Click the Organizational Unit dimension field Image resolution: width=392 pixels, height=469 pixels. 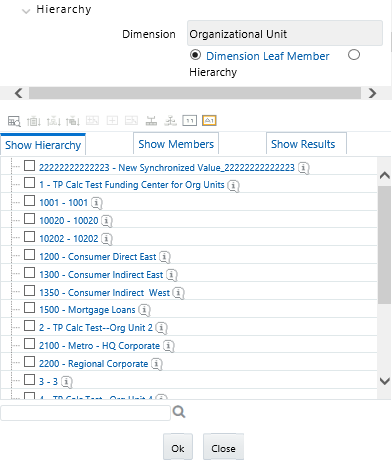285,33
